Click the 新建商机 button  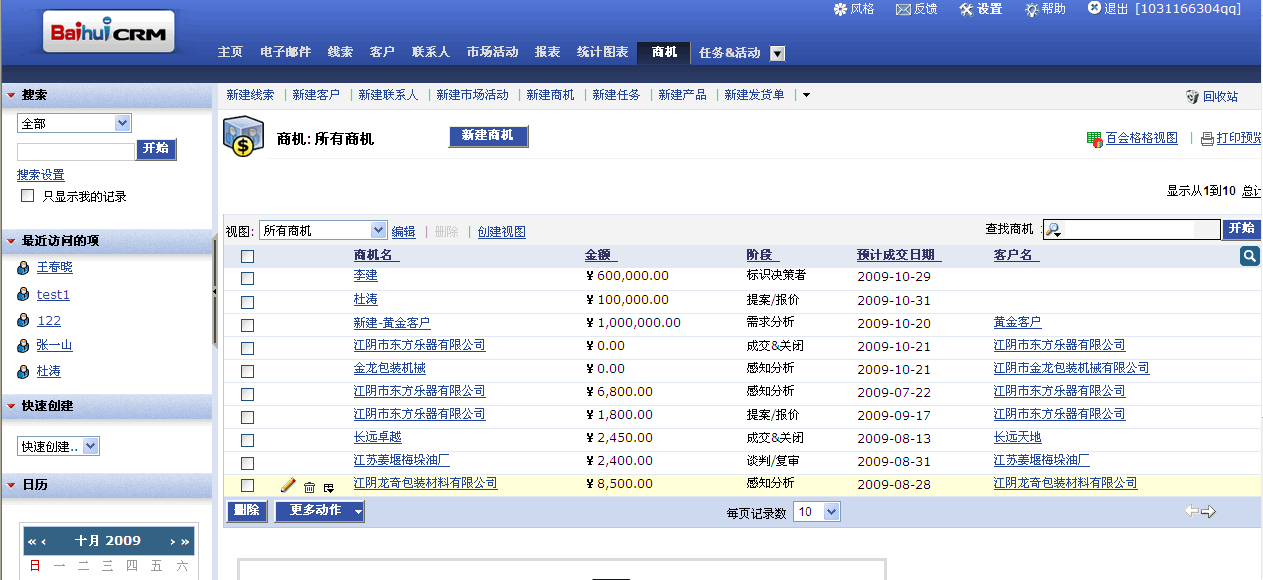point(488,136)
